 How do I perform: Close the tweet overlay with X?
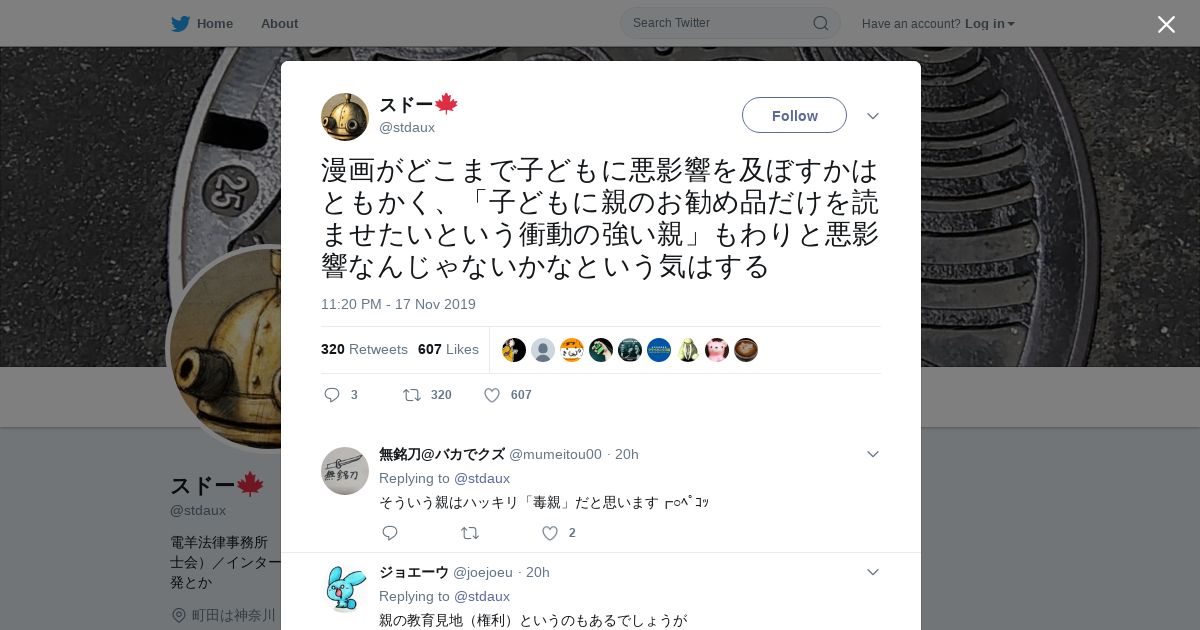(x=1166, y=24)
